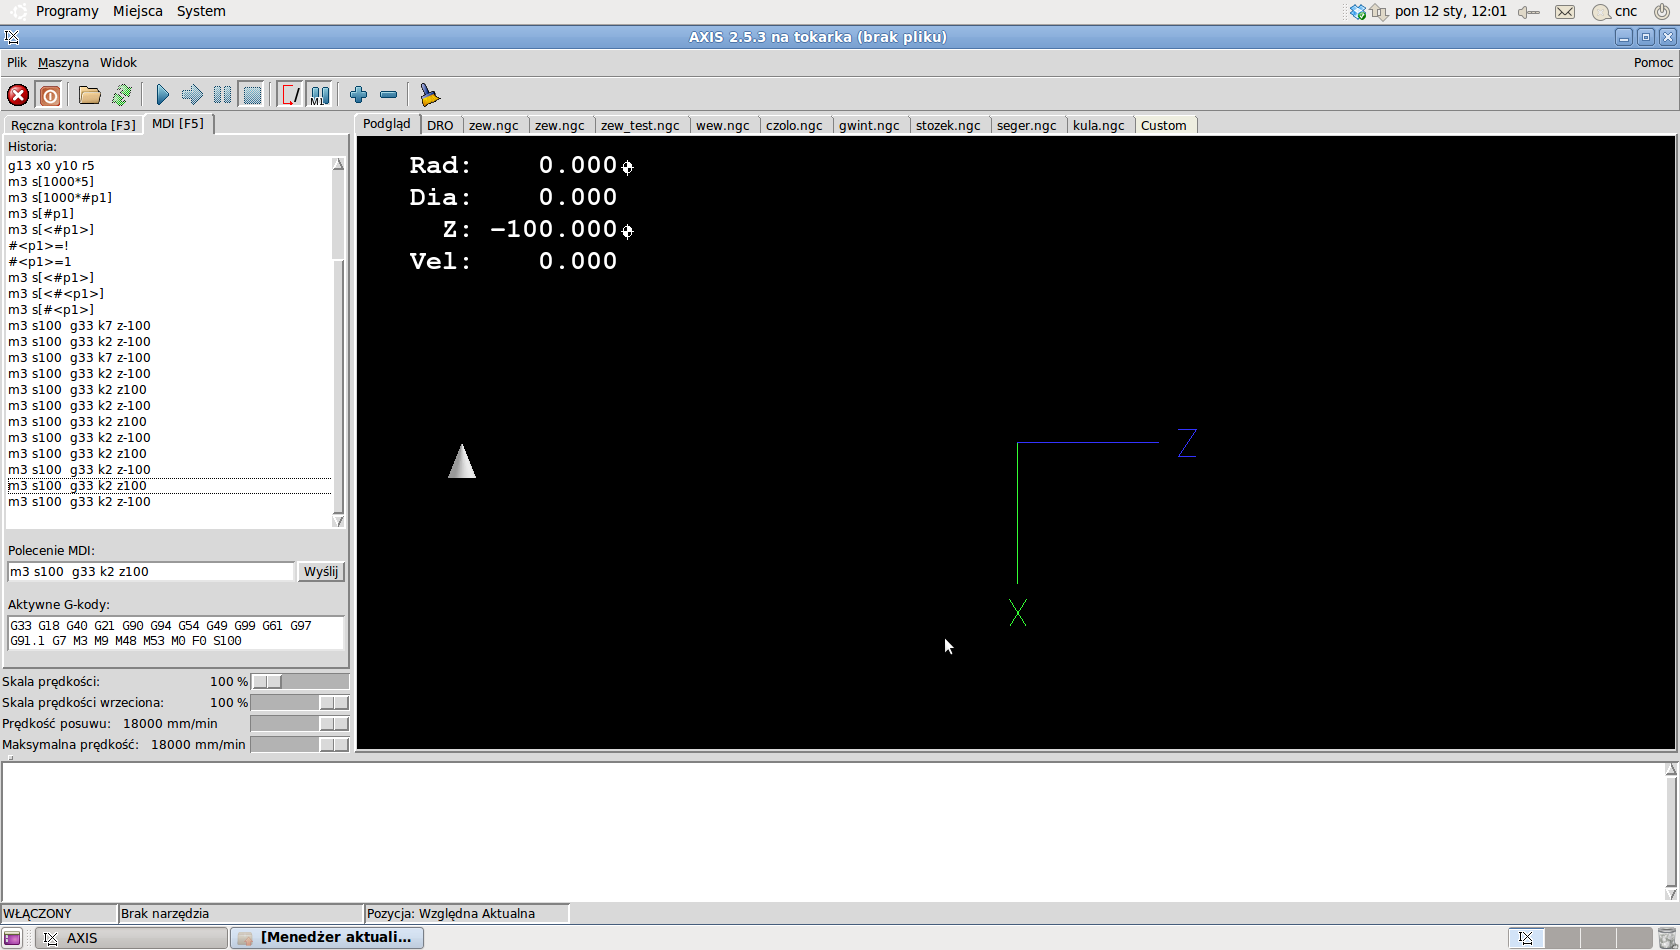Open the DRO tab
Image resolution: width=1680 pixels, height=950 pixels.
click(440, 125)
